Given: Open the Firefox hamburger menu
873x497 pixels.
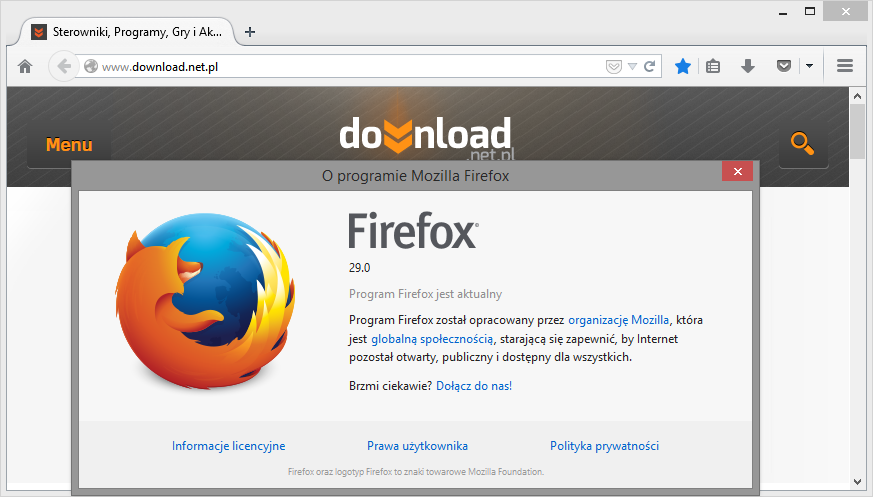Looking at the screenshot, I should 845,66.
